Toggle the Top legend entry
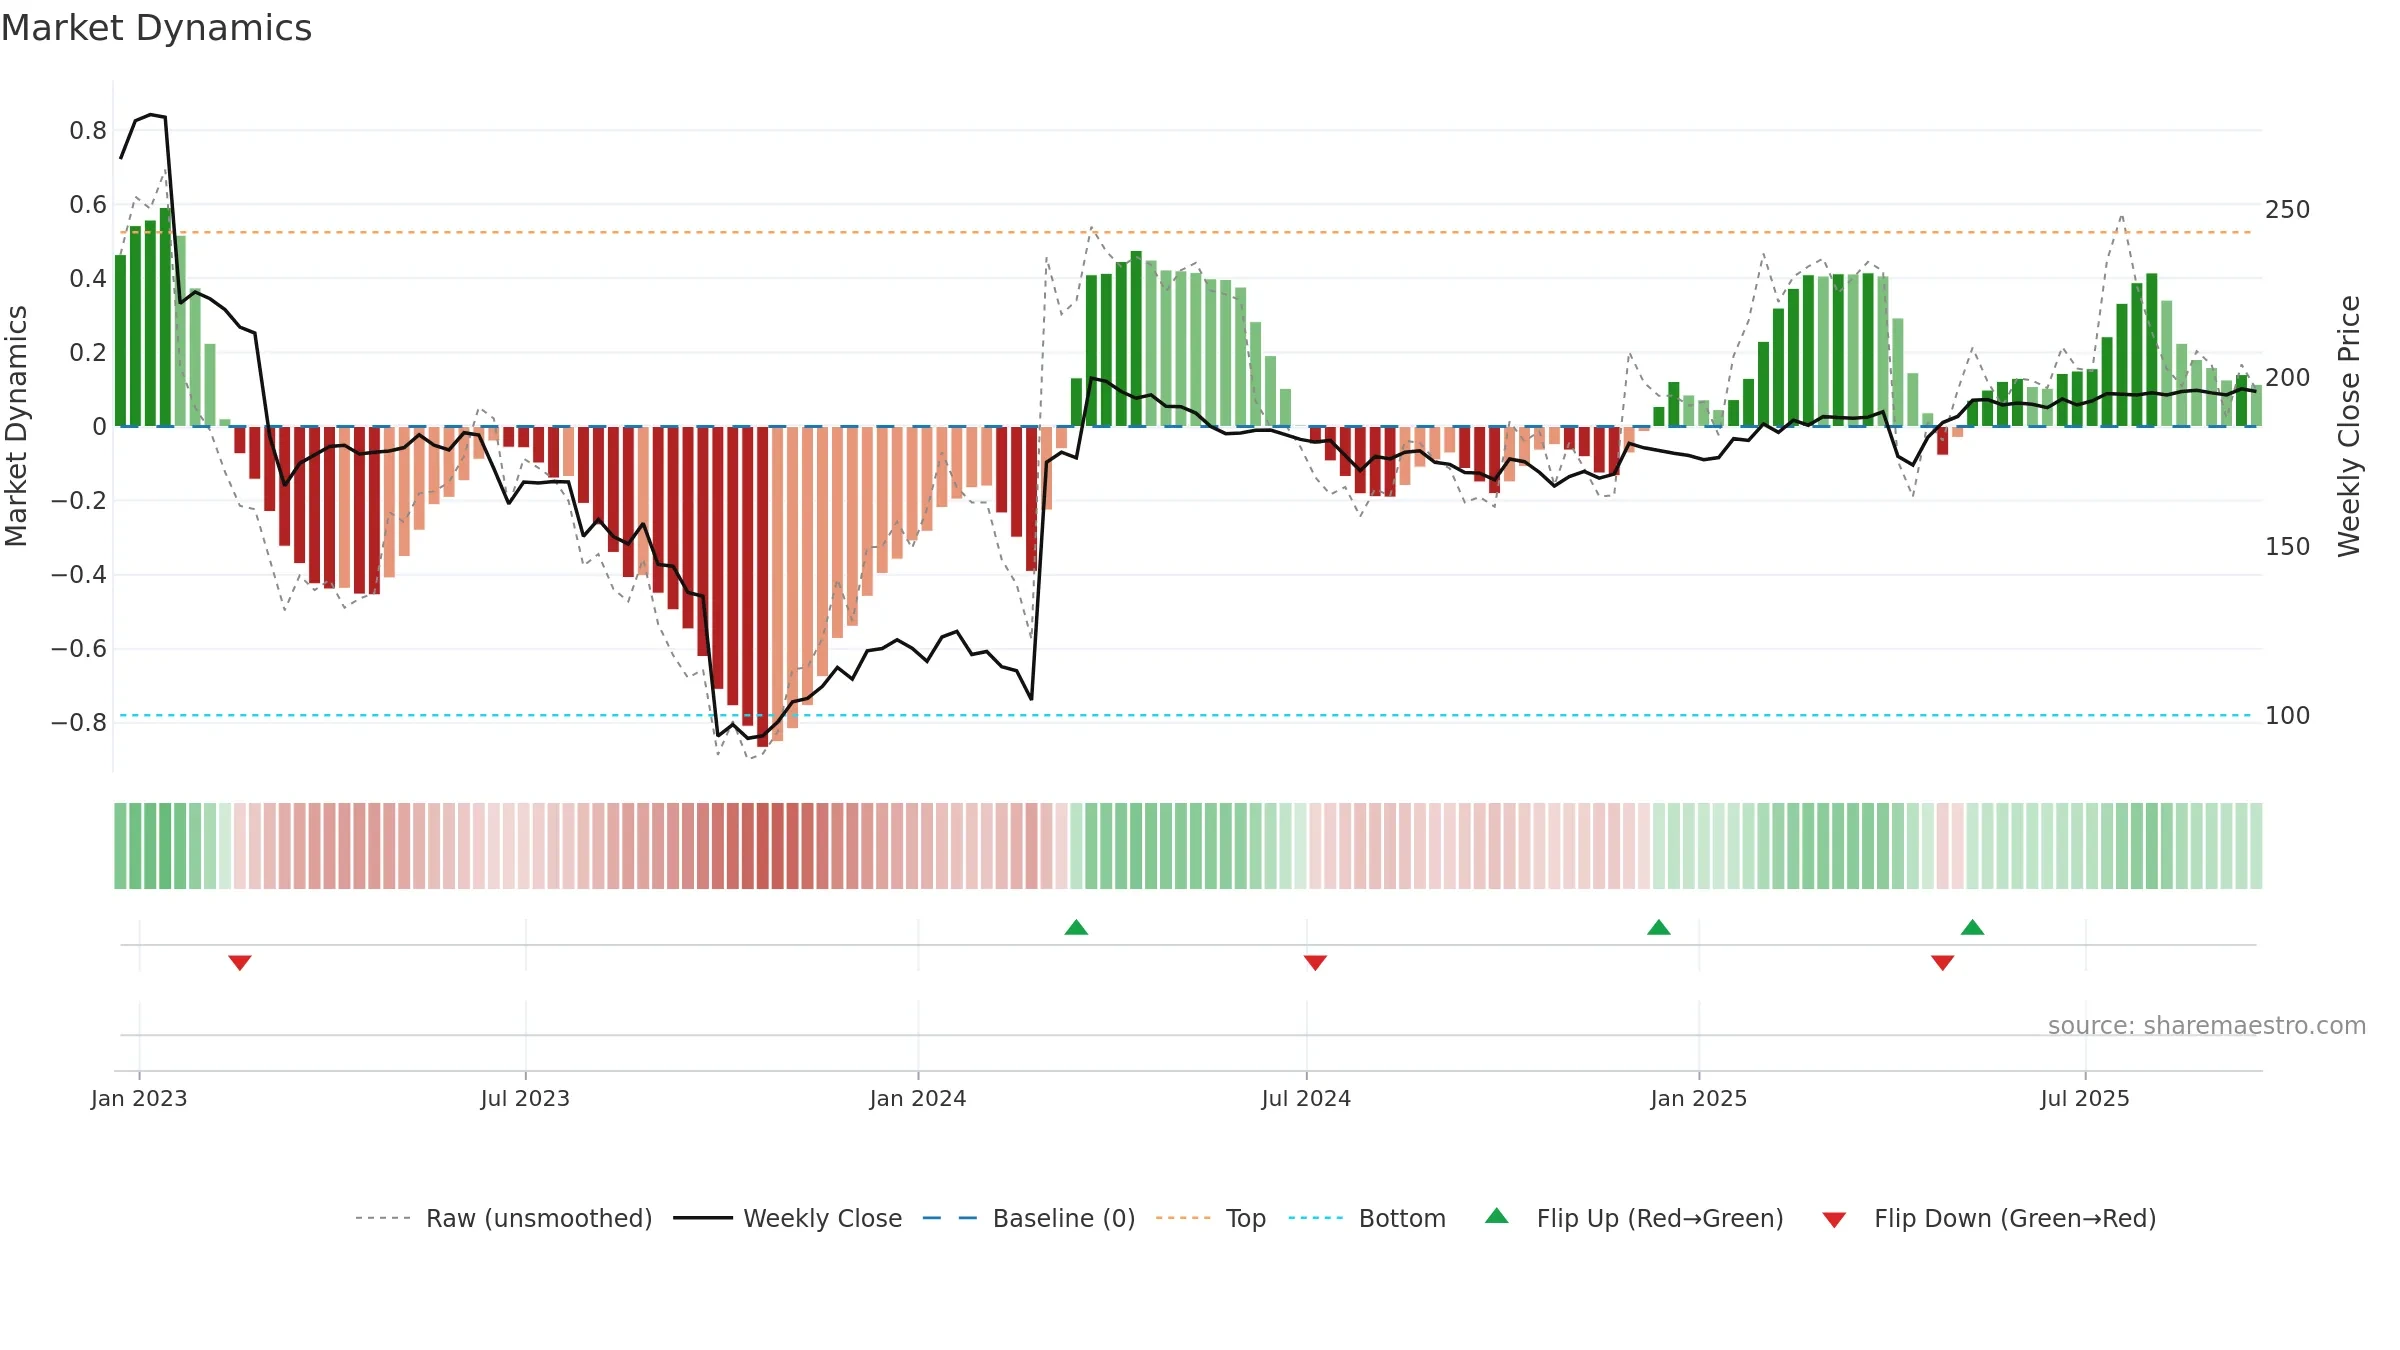The height and width of the screenshot is (1350, 2400). pyautogui.click(x=1211, y=1218)
